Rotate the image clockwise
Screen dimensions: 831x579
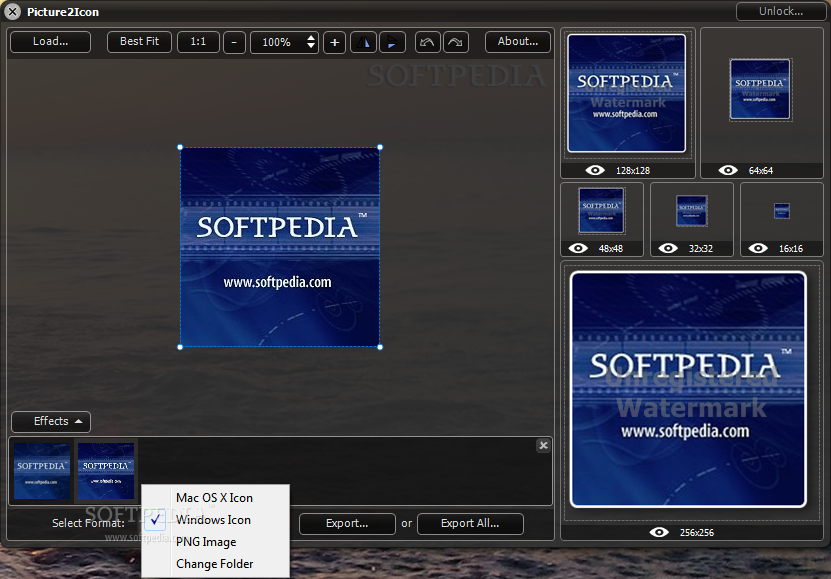pos(456,42)
